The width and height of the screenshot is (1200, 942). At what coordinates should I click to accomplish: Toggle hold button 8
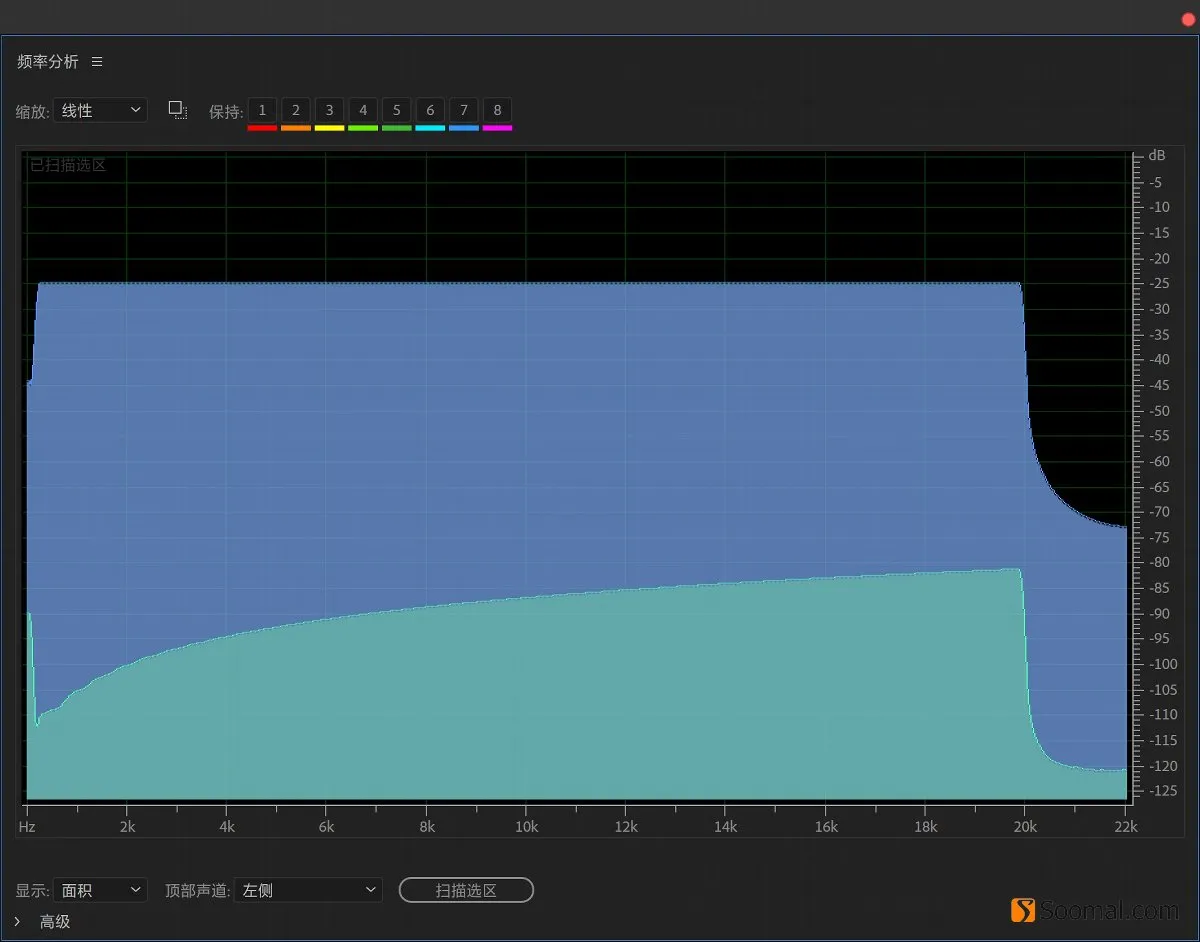click(497, 110)
